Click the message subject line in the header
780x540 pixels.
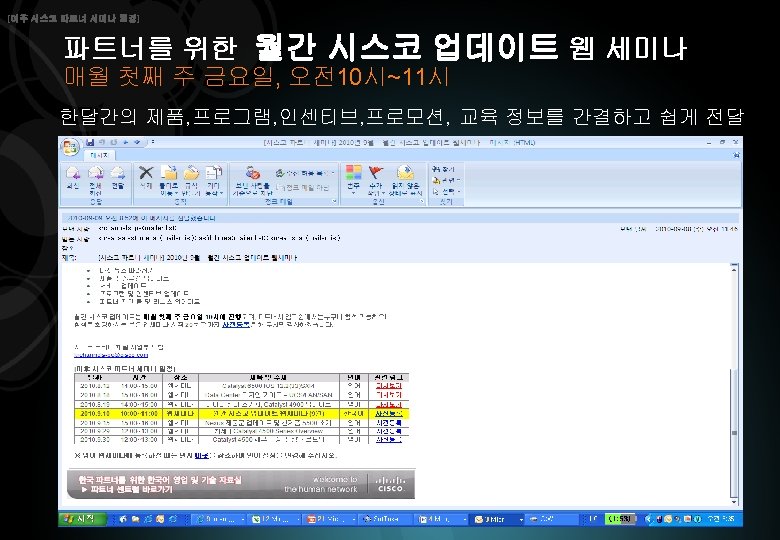pyautogui.click(x=197, y=258)
